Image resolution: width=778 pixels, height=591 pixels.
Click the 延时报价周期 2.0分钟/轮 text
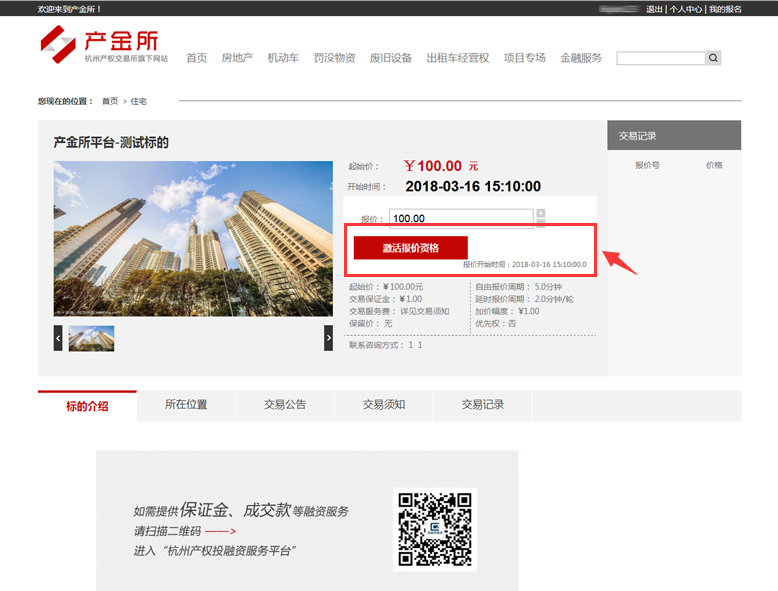524,299
